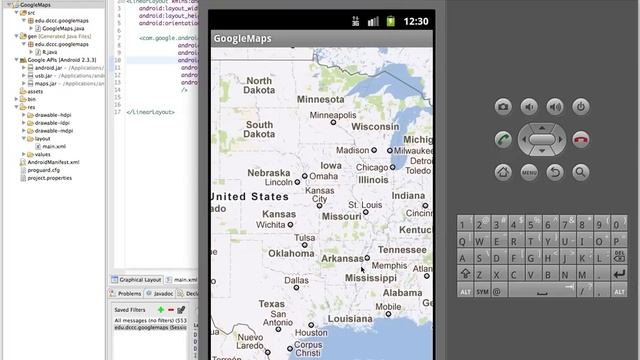Click the SYM key on keyboard
640x360 pixels.
click(482, 291)
